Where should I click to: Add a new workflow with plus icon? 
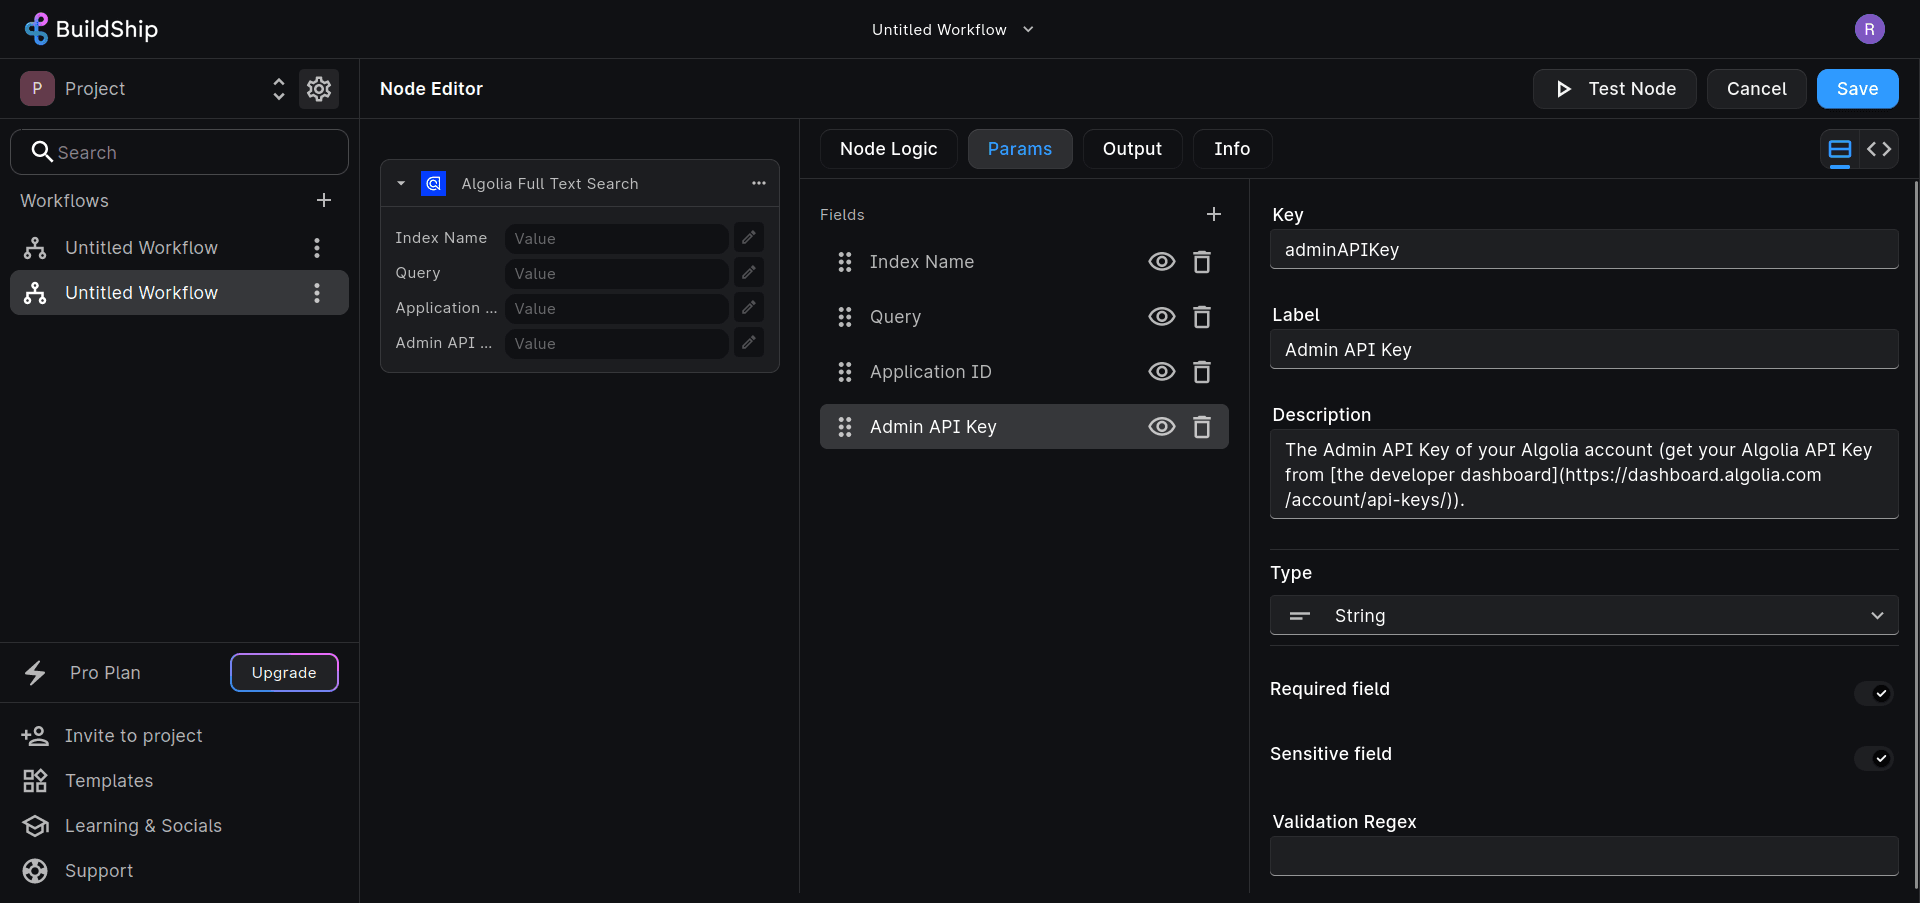[324, 200]
